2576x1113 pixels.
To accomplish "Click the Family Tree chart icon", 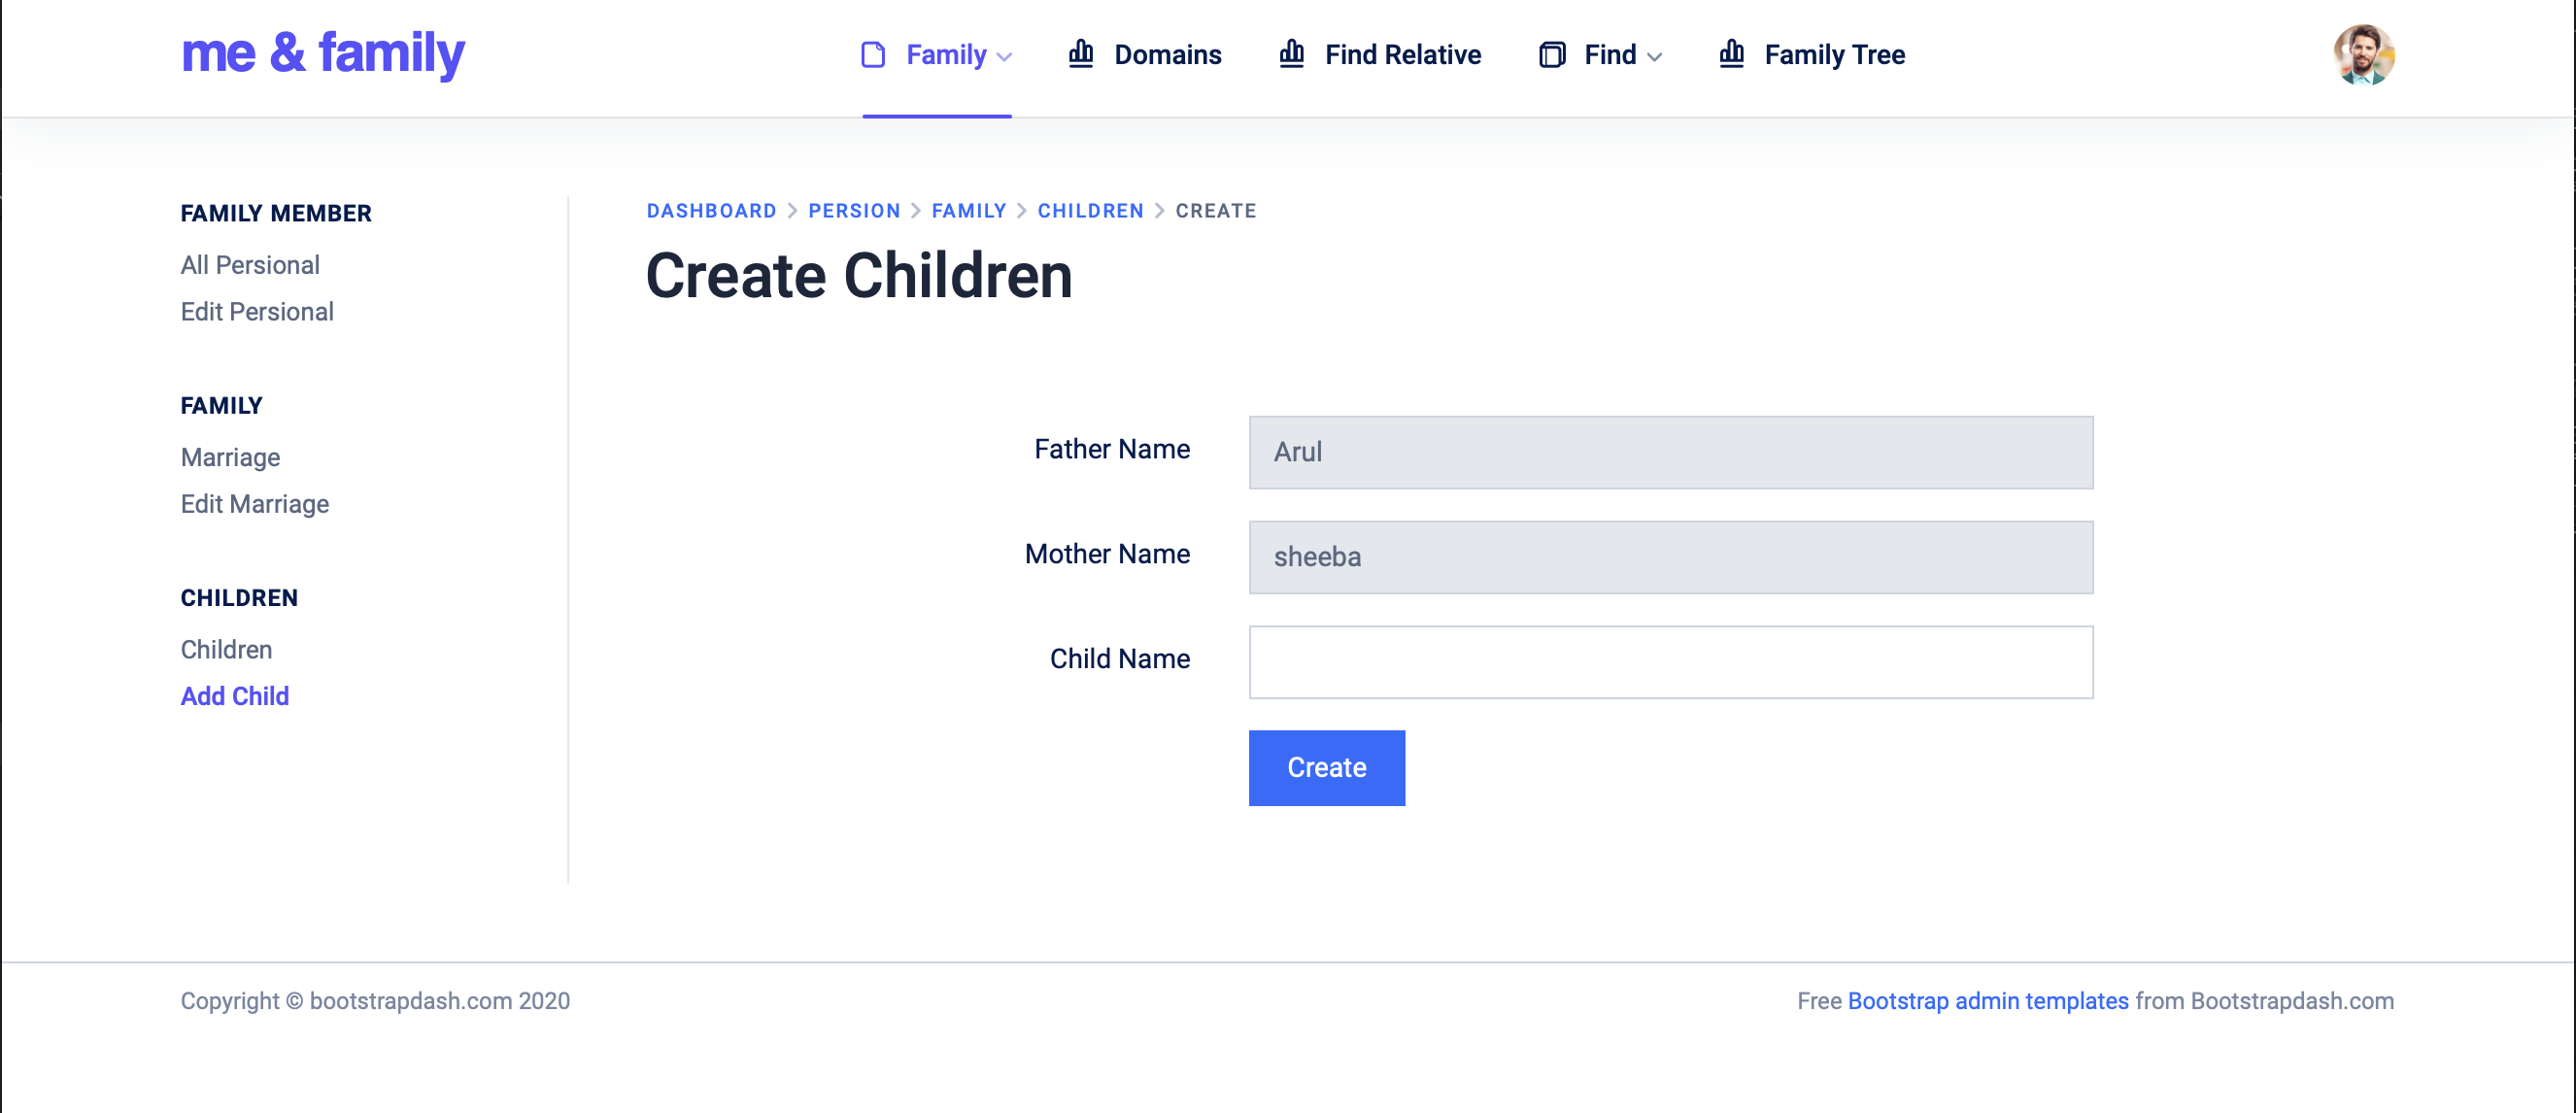I will [1731, 54].
